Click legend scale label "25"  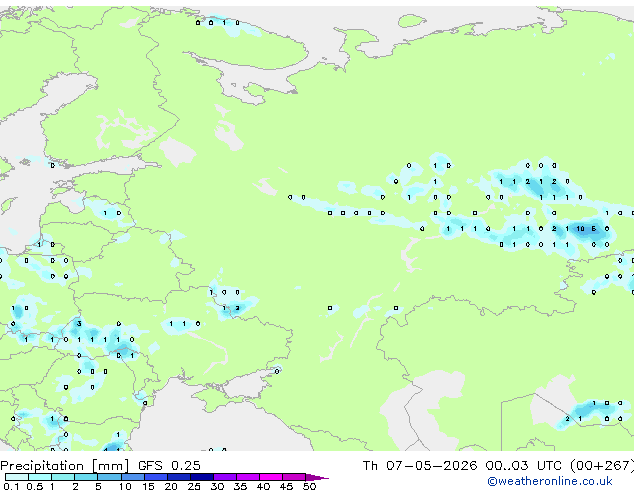[194, 486]
